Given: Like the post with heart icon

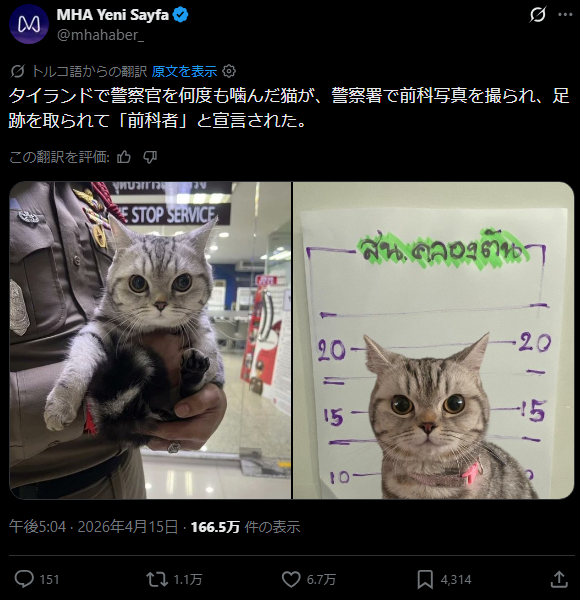Looking at the screenshot, I should pyautogui.click(x=291, y=579).
